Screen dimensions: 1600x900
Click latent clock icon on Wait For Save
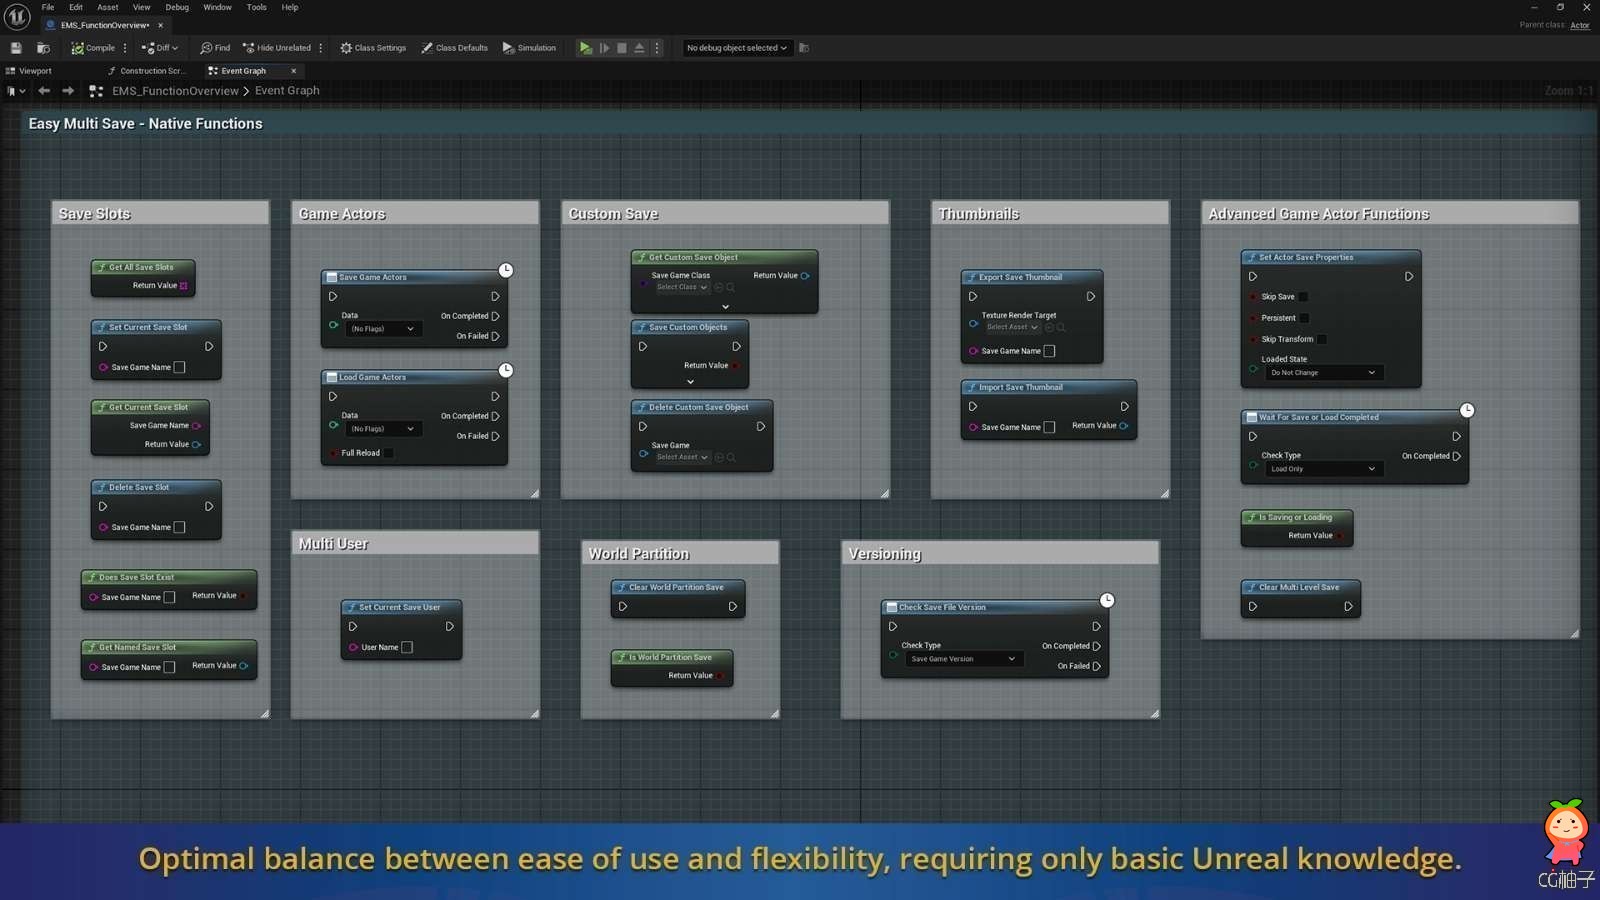(1467, 410)
